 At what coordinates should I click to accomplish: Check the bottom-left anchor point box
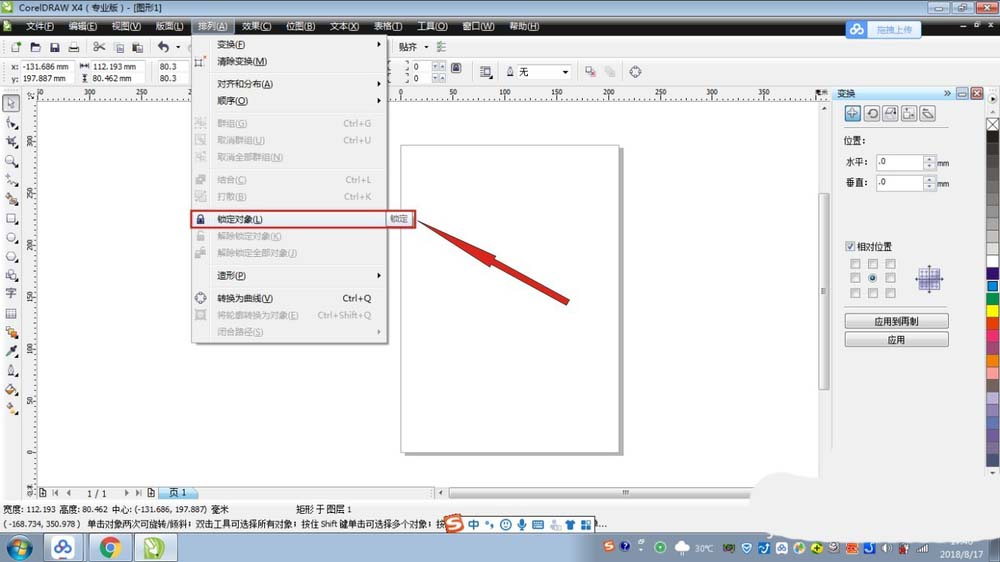855,293
